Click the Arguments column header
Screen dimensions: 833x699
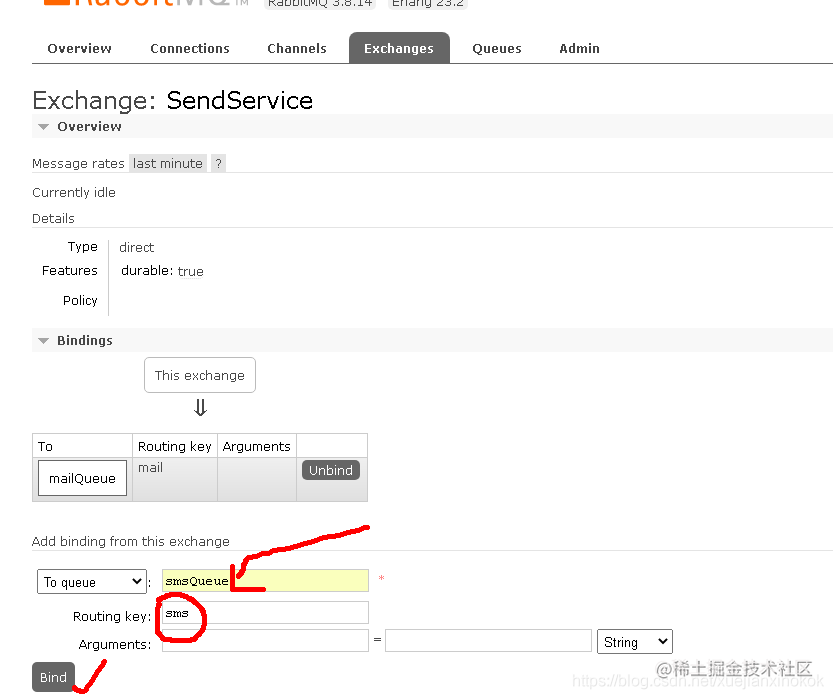(257, 446)
